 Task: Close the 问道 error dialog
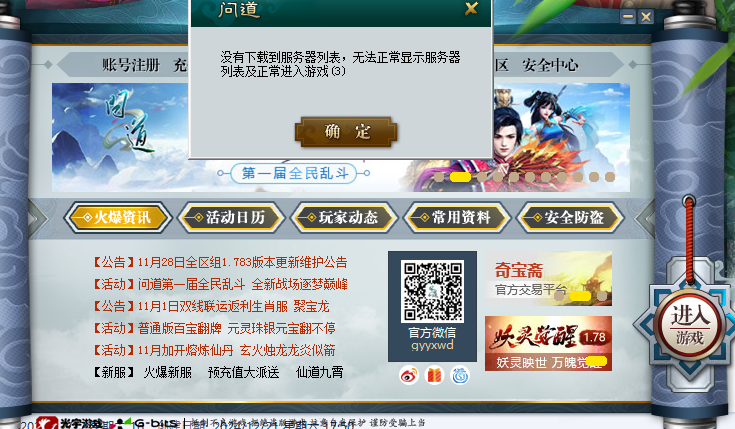[x=471, y=8]
